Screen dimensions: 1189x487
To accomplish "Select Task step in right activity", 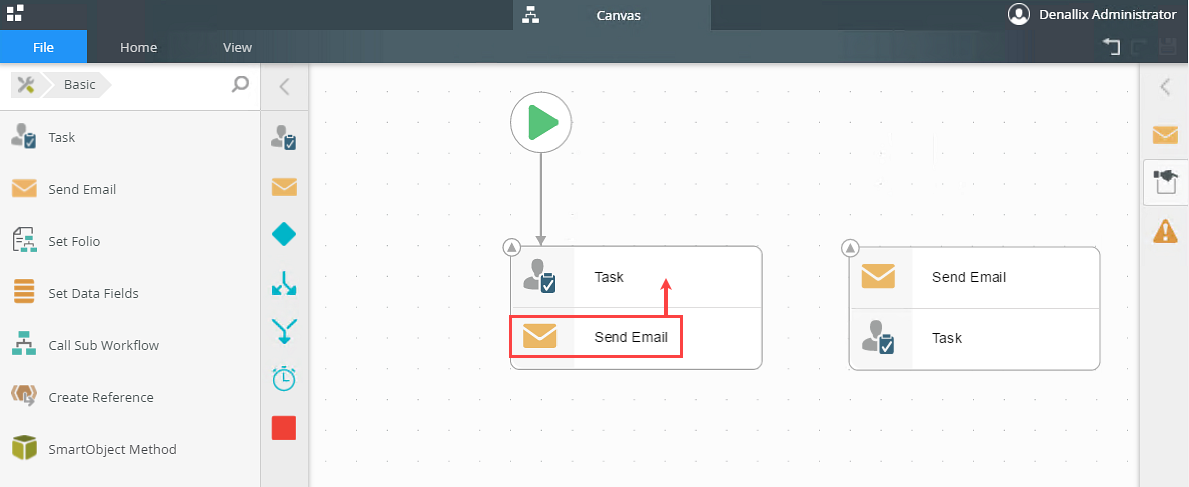I will (974, 338).
